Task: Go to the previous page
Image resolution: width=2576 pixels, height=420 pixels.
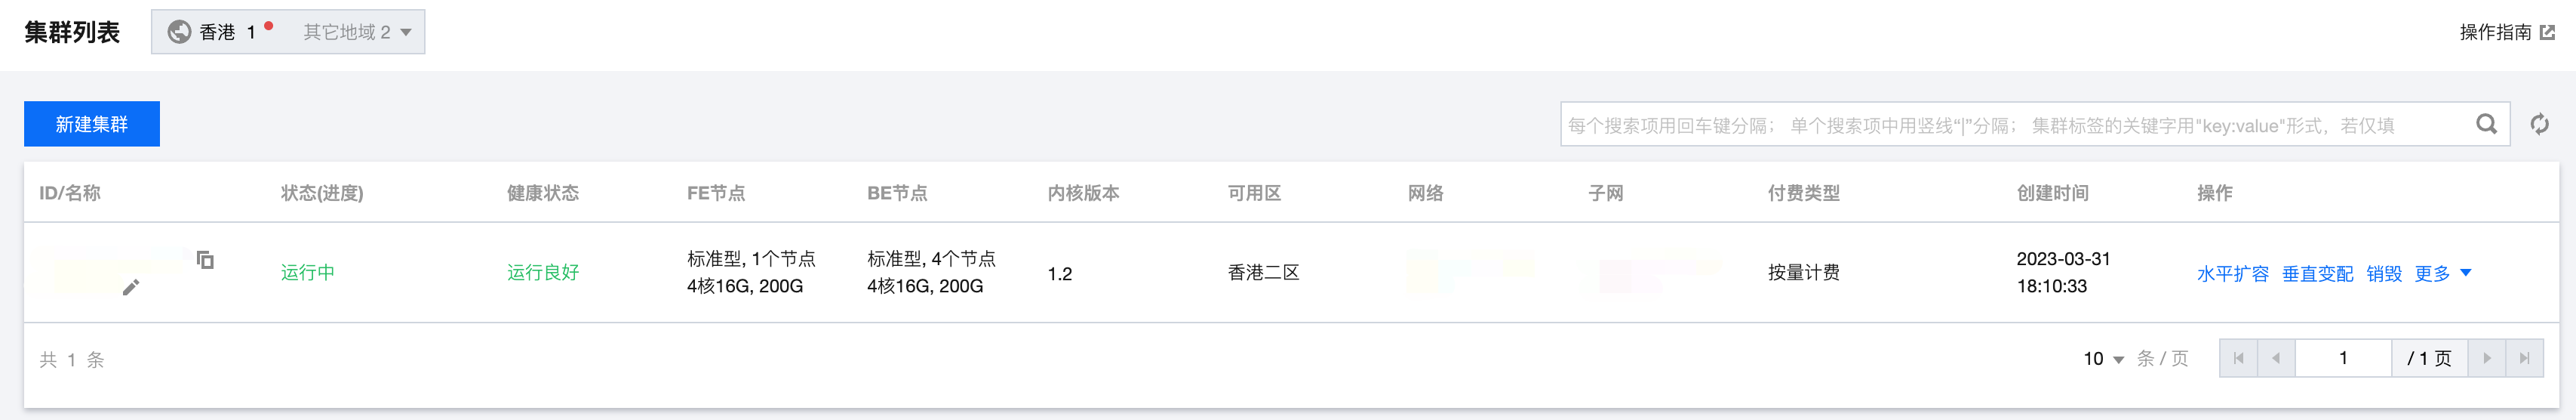Action: coord(2276,358)
